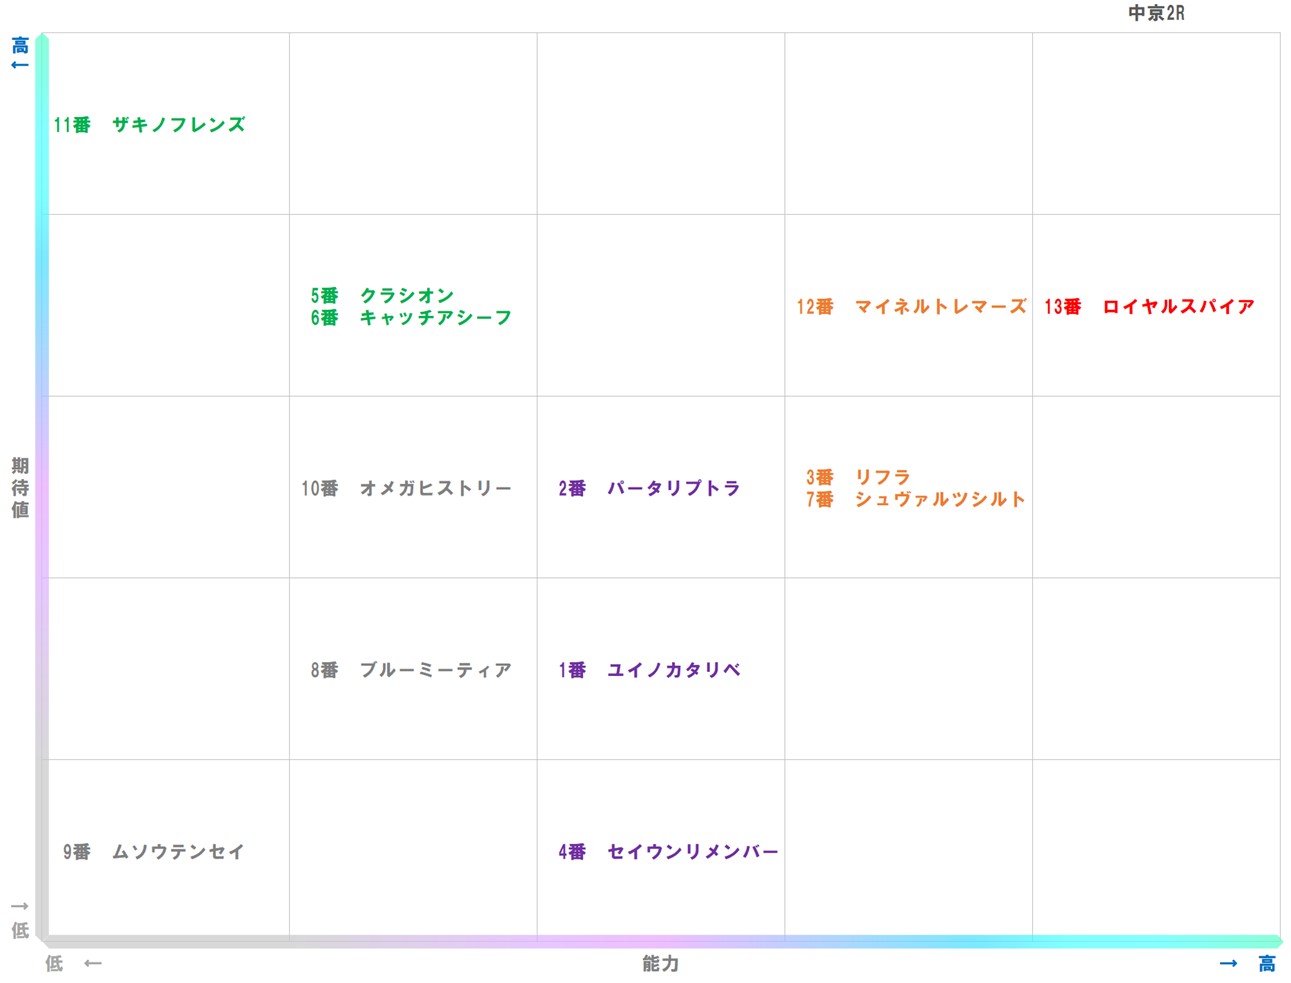Click the horizontal gradient axis bar
Viewport: 1291px width, 983px height.
point(660,941)
